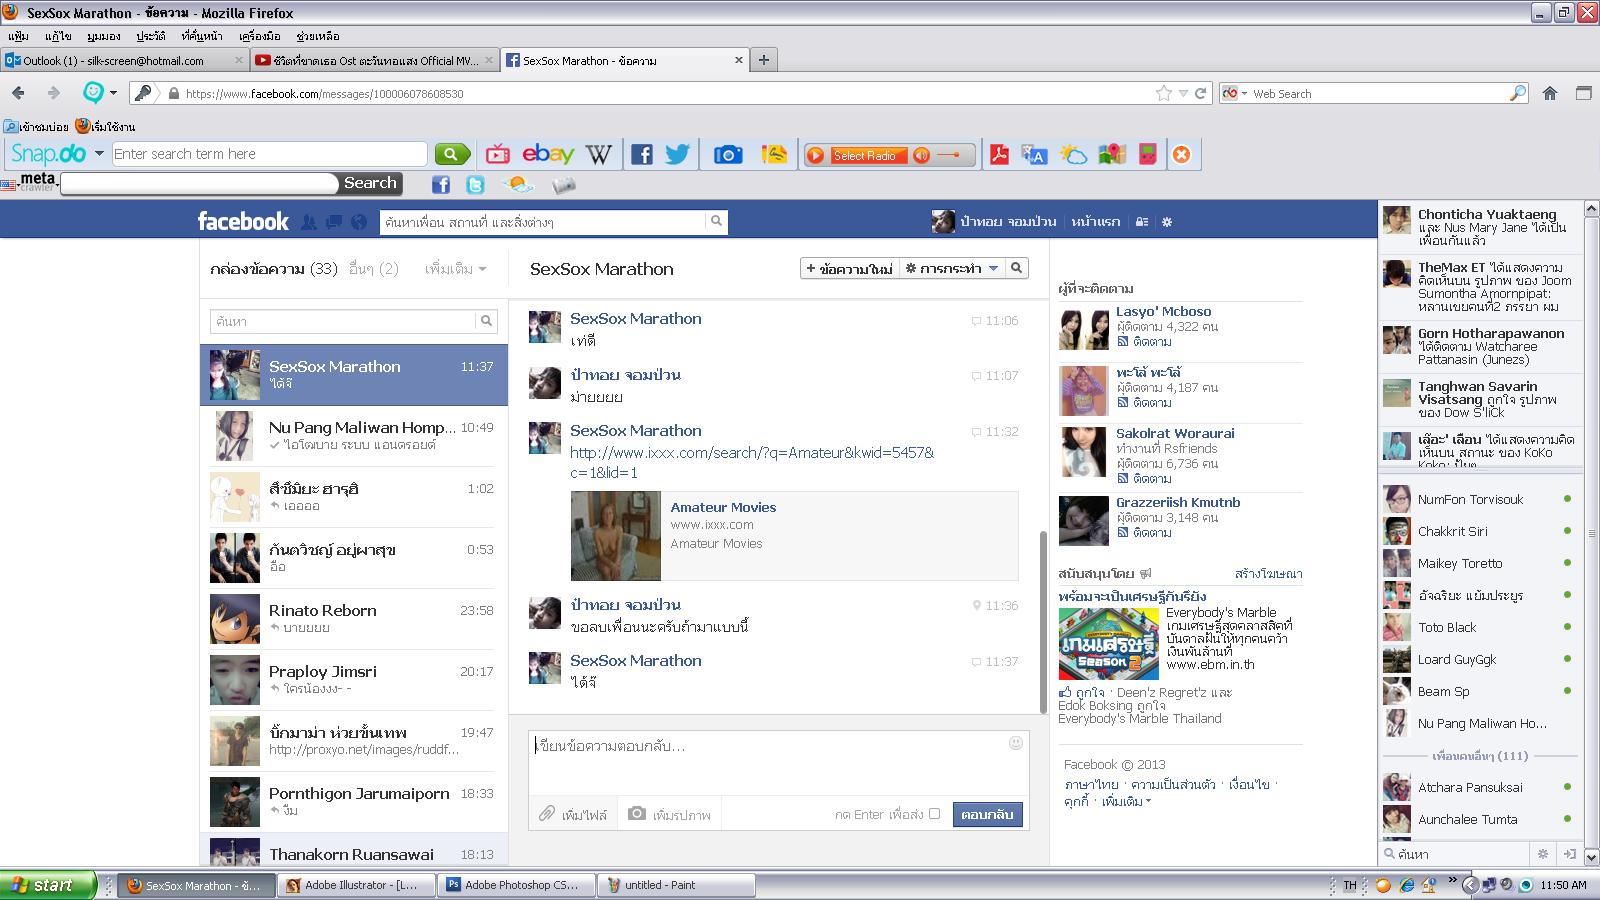The image size is (1600, 900).
Task: Open the Create Ad link
Action: point(1268,574)
